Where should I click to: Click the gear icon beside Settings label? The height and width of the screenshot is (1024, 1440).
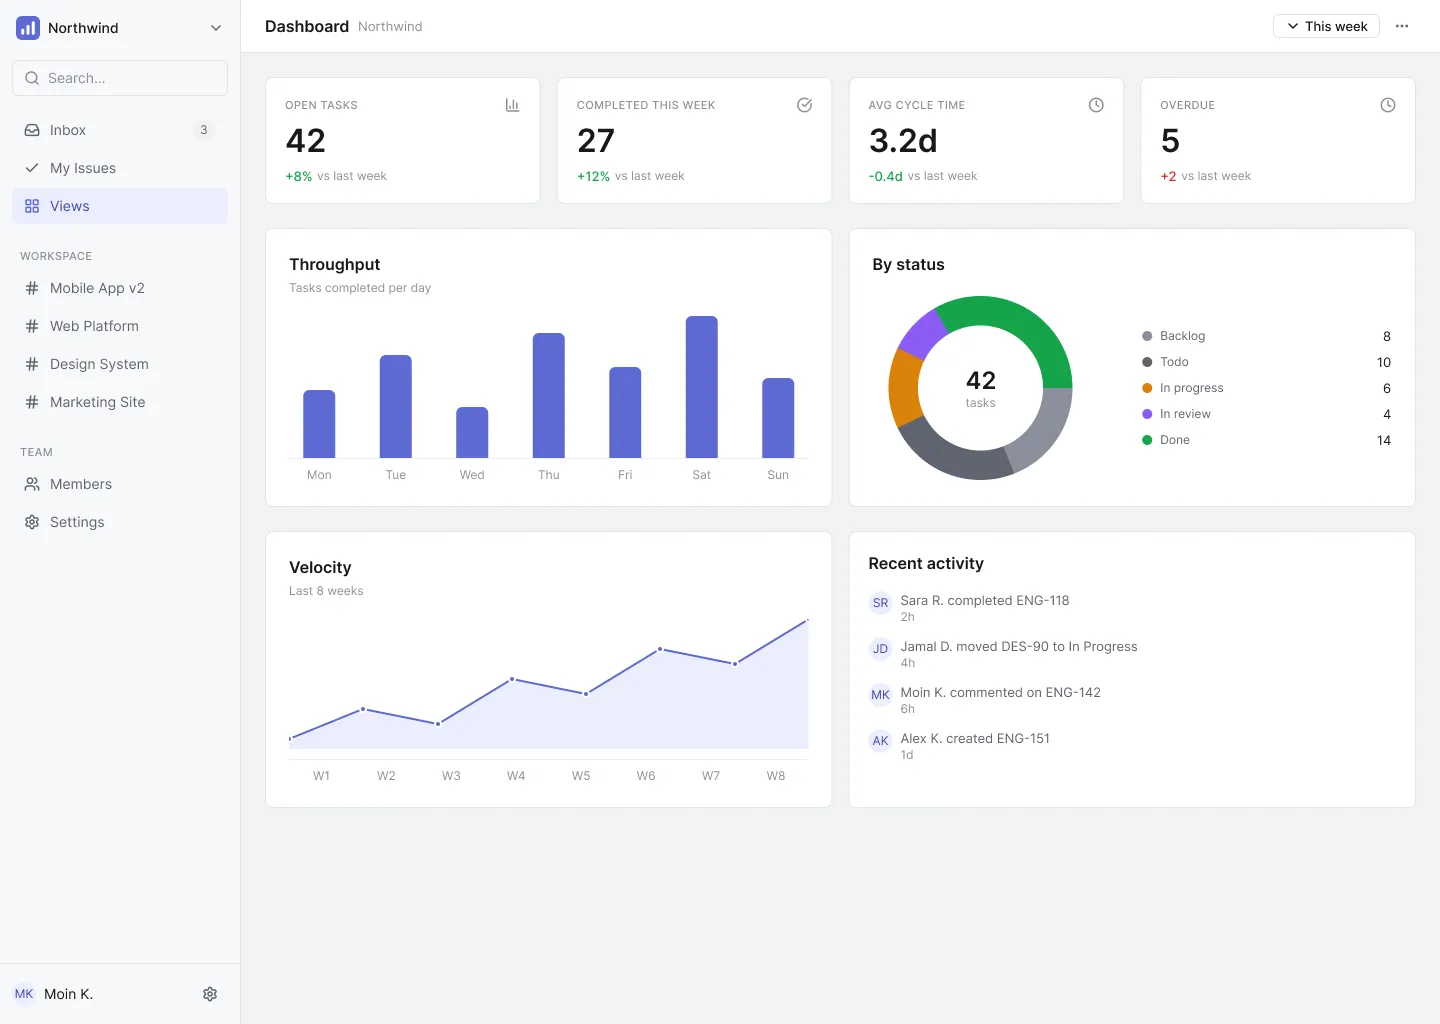click(32, 522)
